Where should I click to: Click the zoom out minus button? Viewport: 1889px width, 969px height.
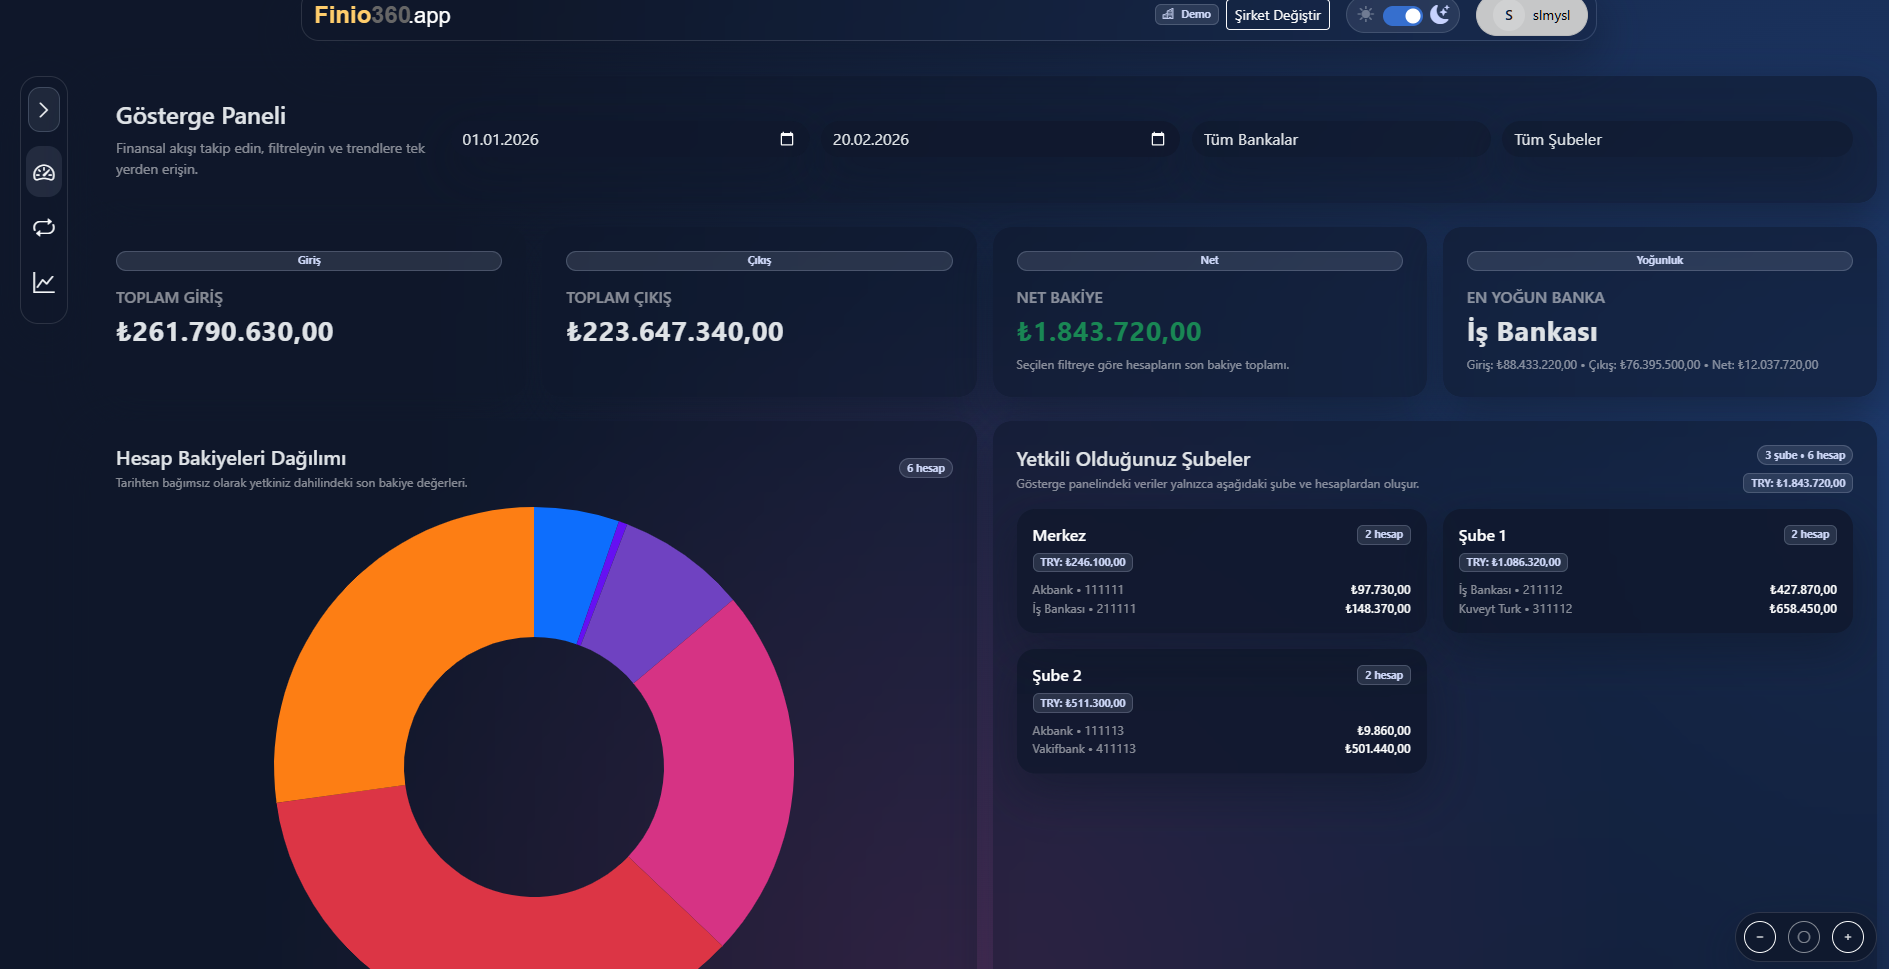(x=1759, y=937)
